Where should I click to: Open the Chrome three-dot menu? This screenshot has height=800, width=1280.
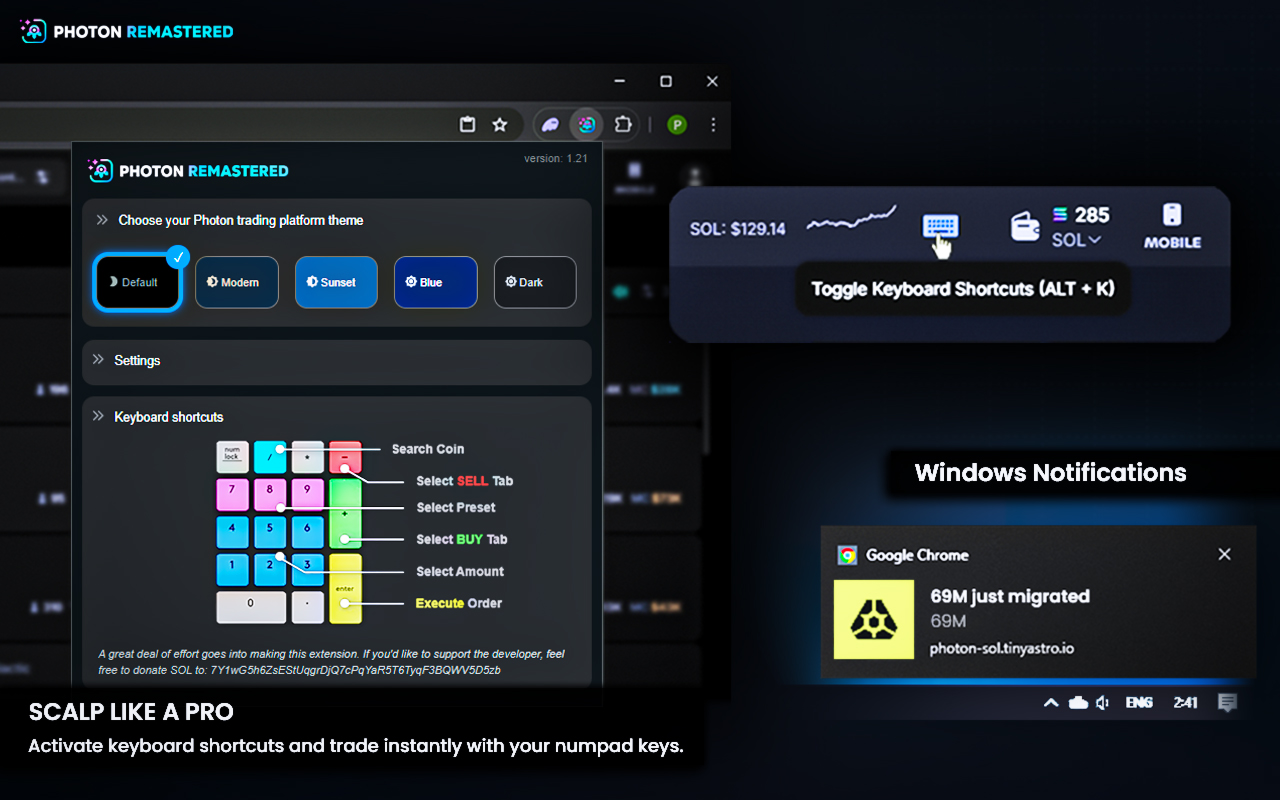713,125
